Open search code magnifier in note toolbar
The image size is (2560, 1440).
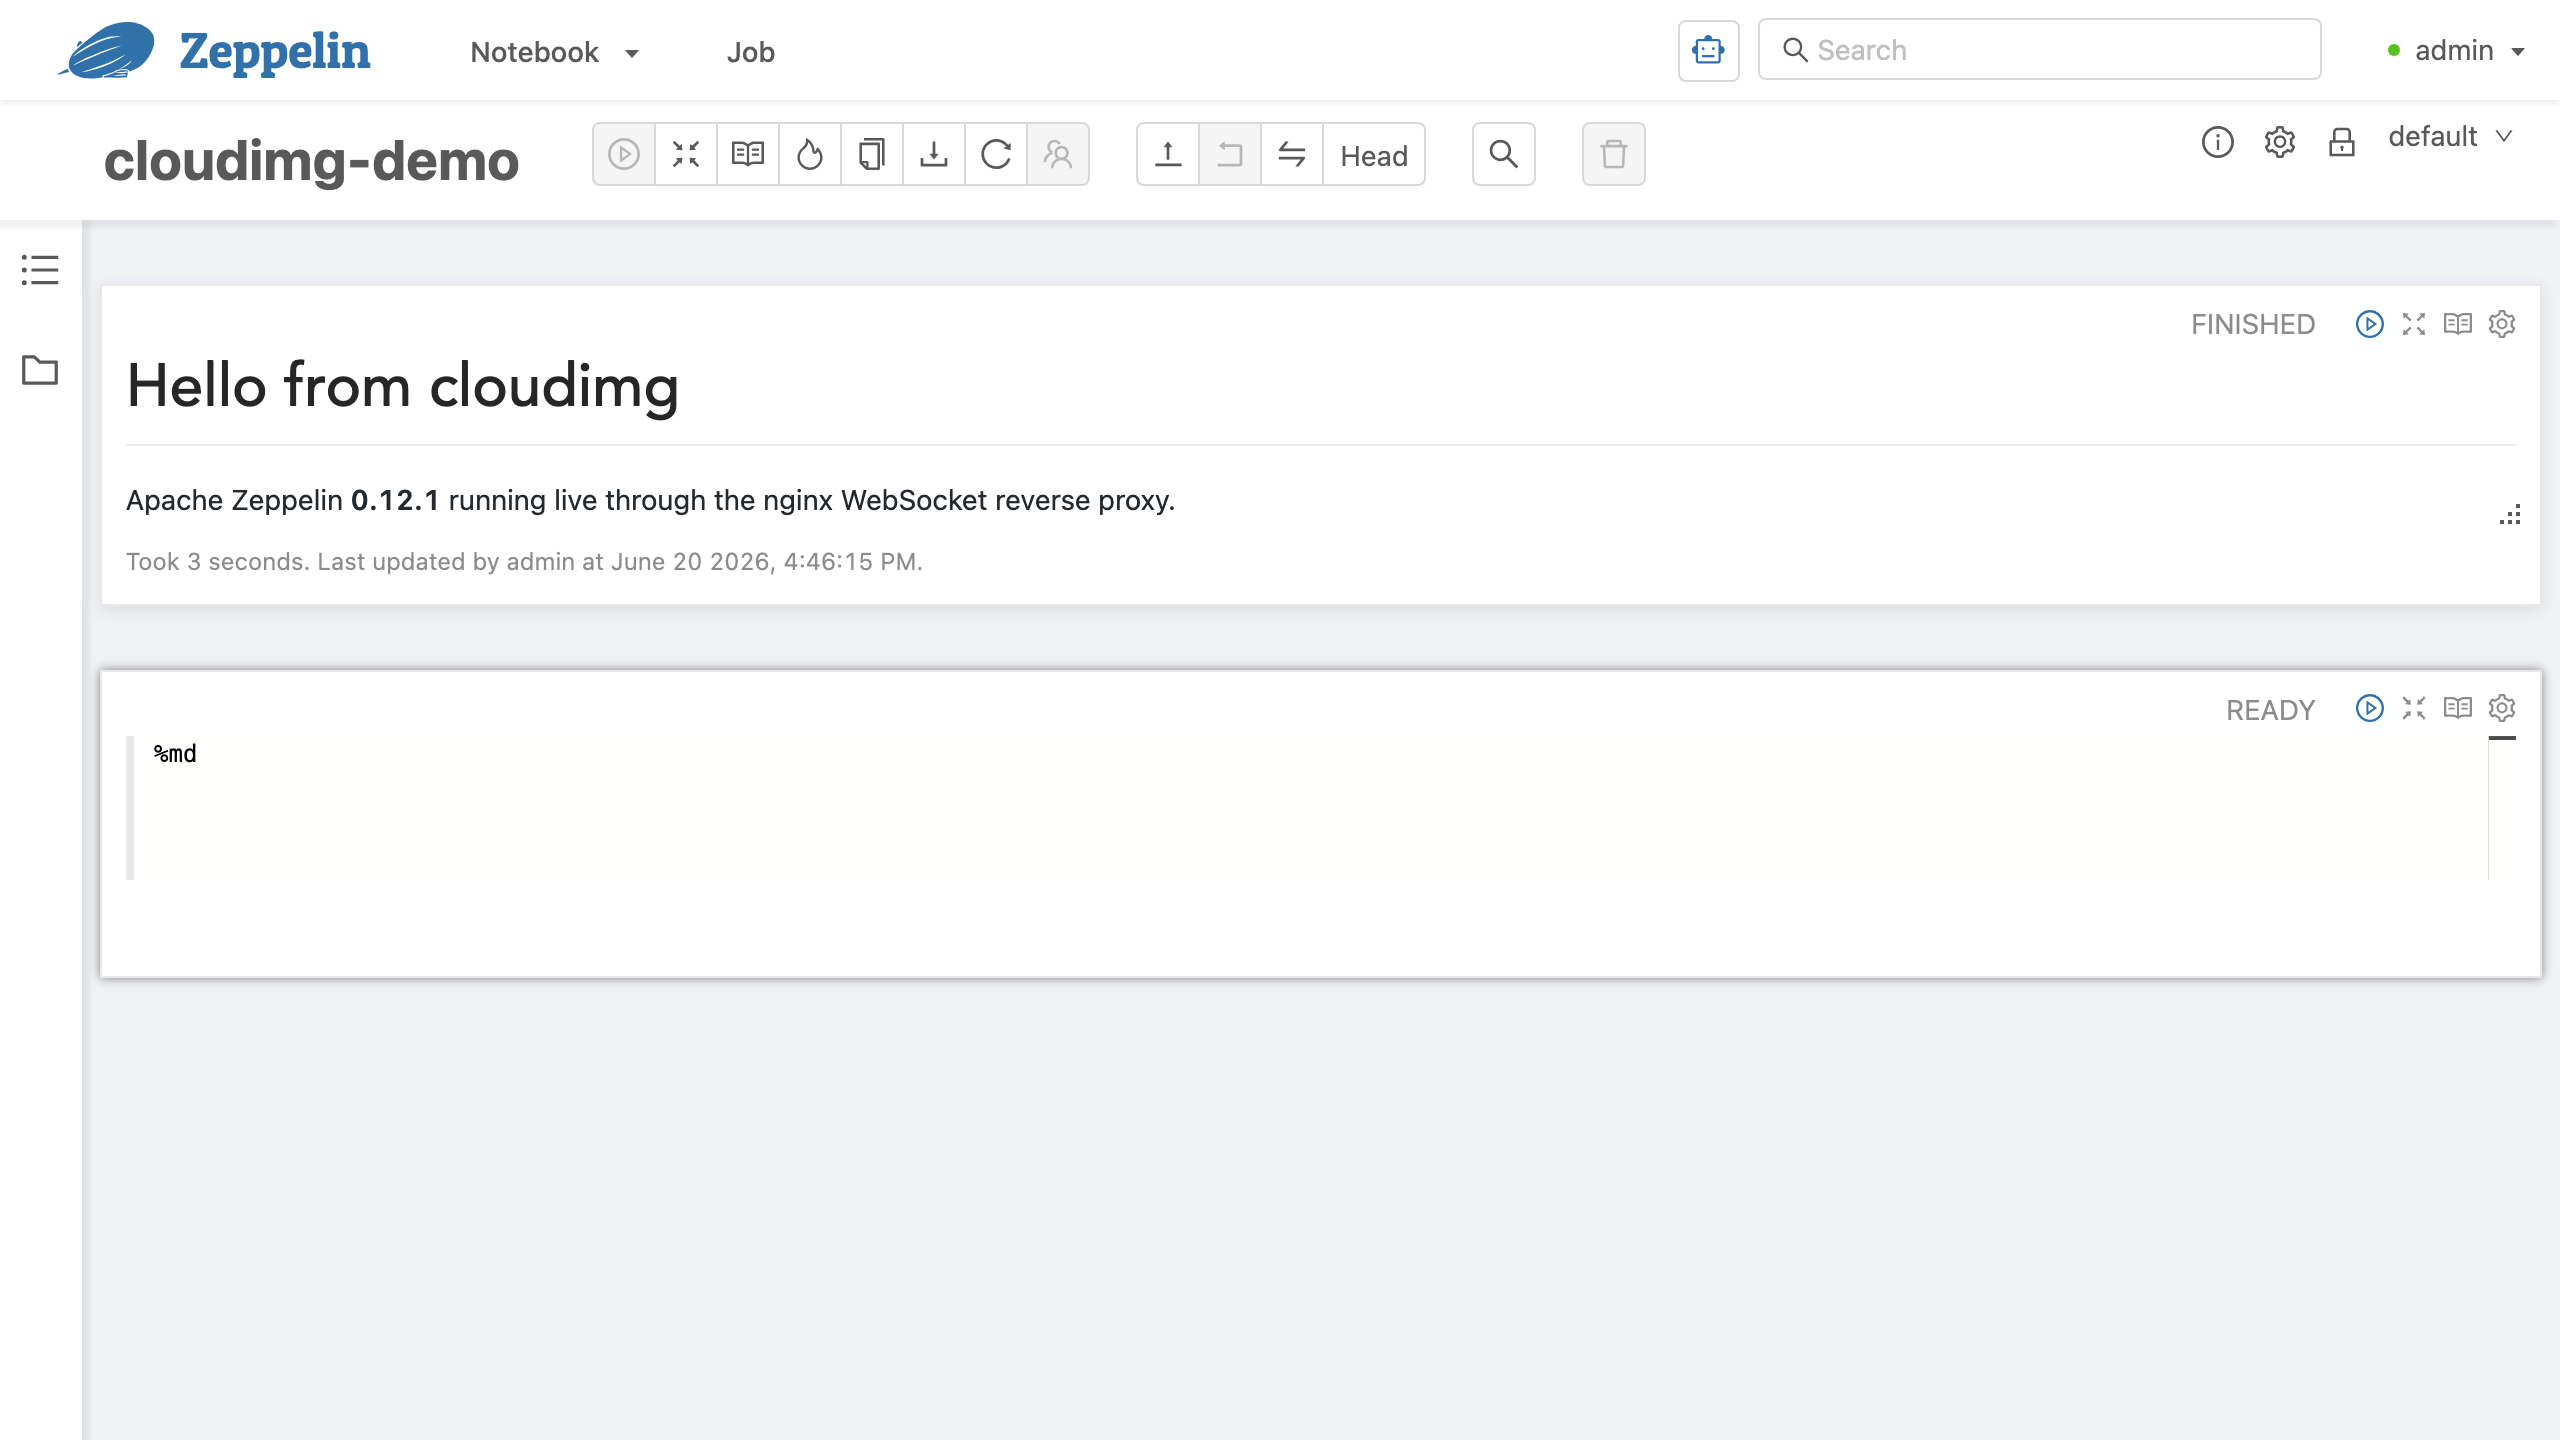point(1504,154)
